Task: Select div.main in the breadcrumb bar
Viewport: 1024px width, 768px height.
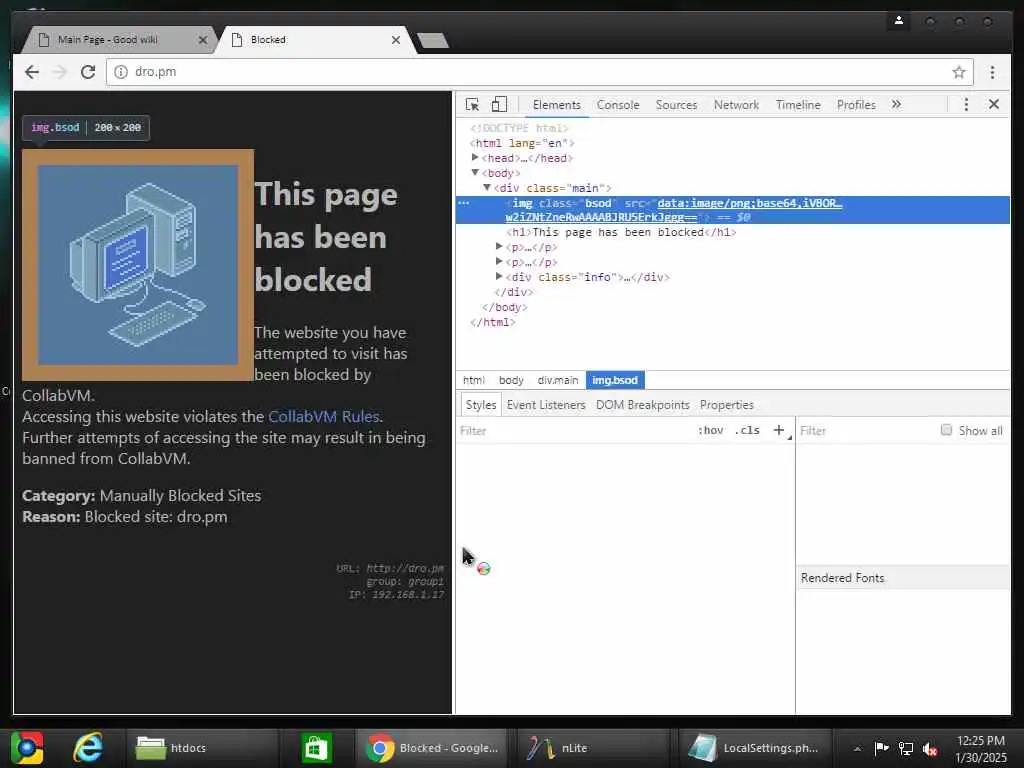Action: [558, 380]
